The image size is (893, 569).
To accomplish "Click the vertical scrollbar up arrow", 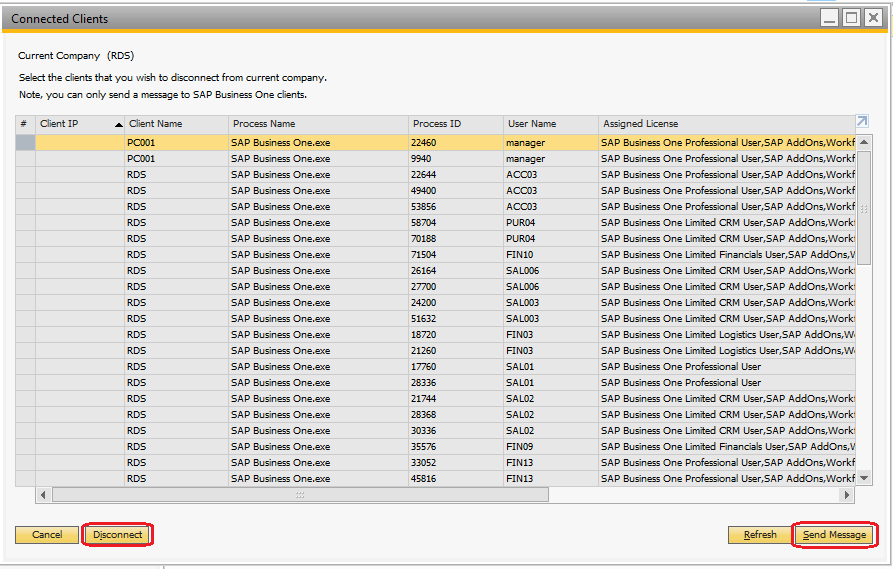I will (864, 142).
